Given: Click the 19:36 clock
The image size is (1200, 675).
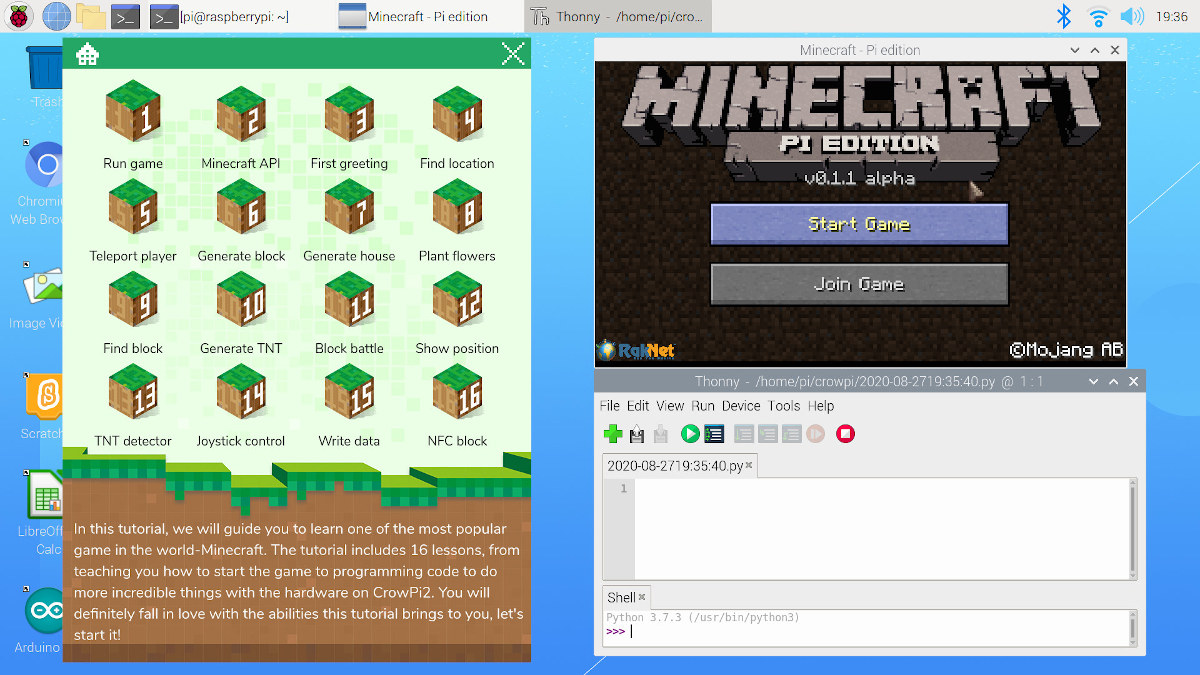Looking at the screenshot, I should coord(1171,16).
